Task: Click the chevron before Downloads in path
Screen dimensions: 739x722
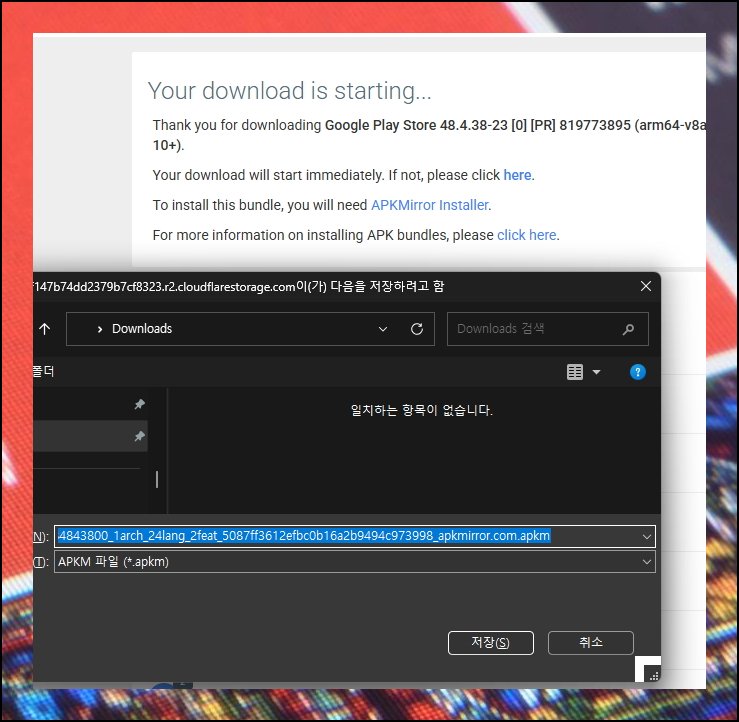Action: (99, 329)
